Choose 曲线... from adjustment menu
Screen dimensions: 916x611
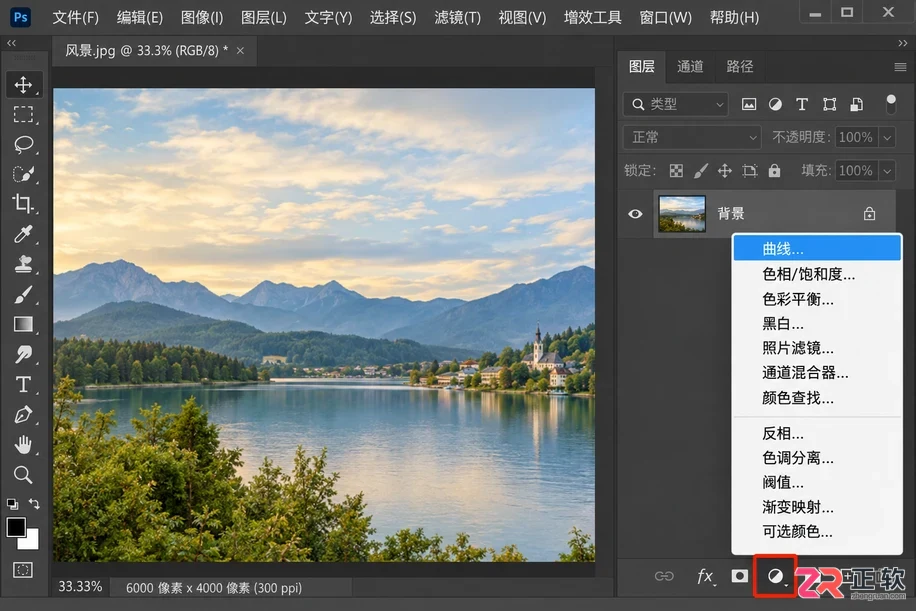817,249
